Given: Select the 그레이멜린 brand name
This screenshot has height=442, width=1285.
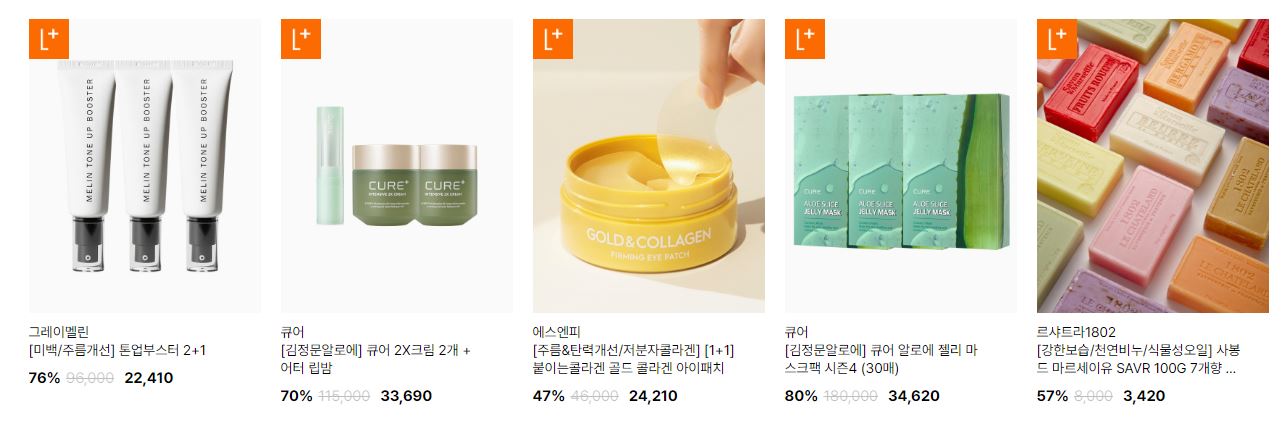Looking at the screenshot, I should 59,332.
